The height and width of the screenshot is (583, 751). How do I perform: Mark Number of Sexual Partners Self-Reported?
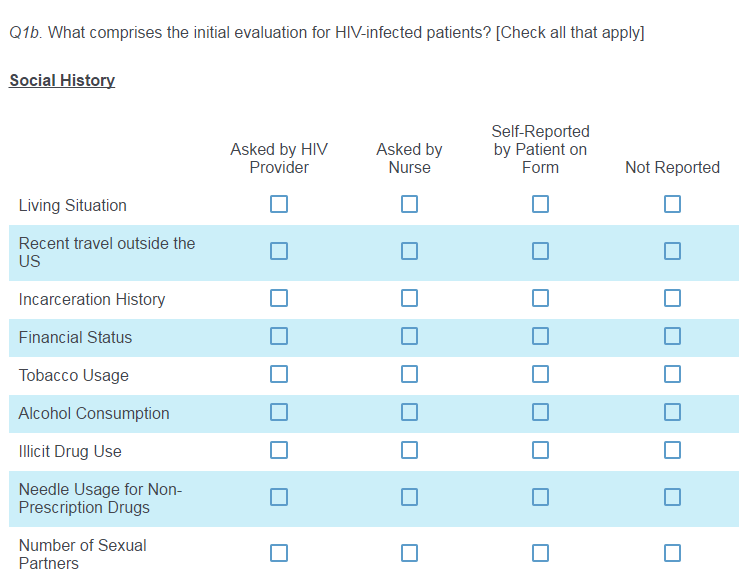pyautogui.click(x=540, y=553)
